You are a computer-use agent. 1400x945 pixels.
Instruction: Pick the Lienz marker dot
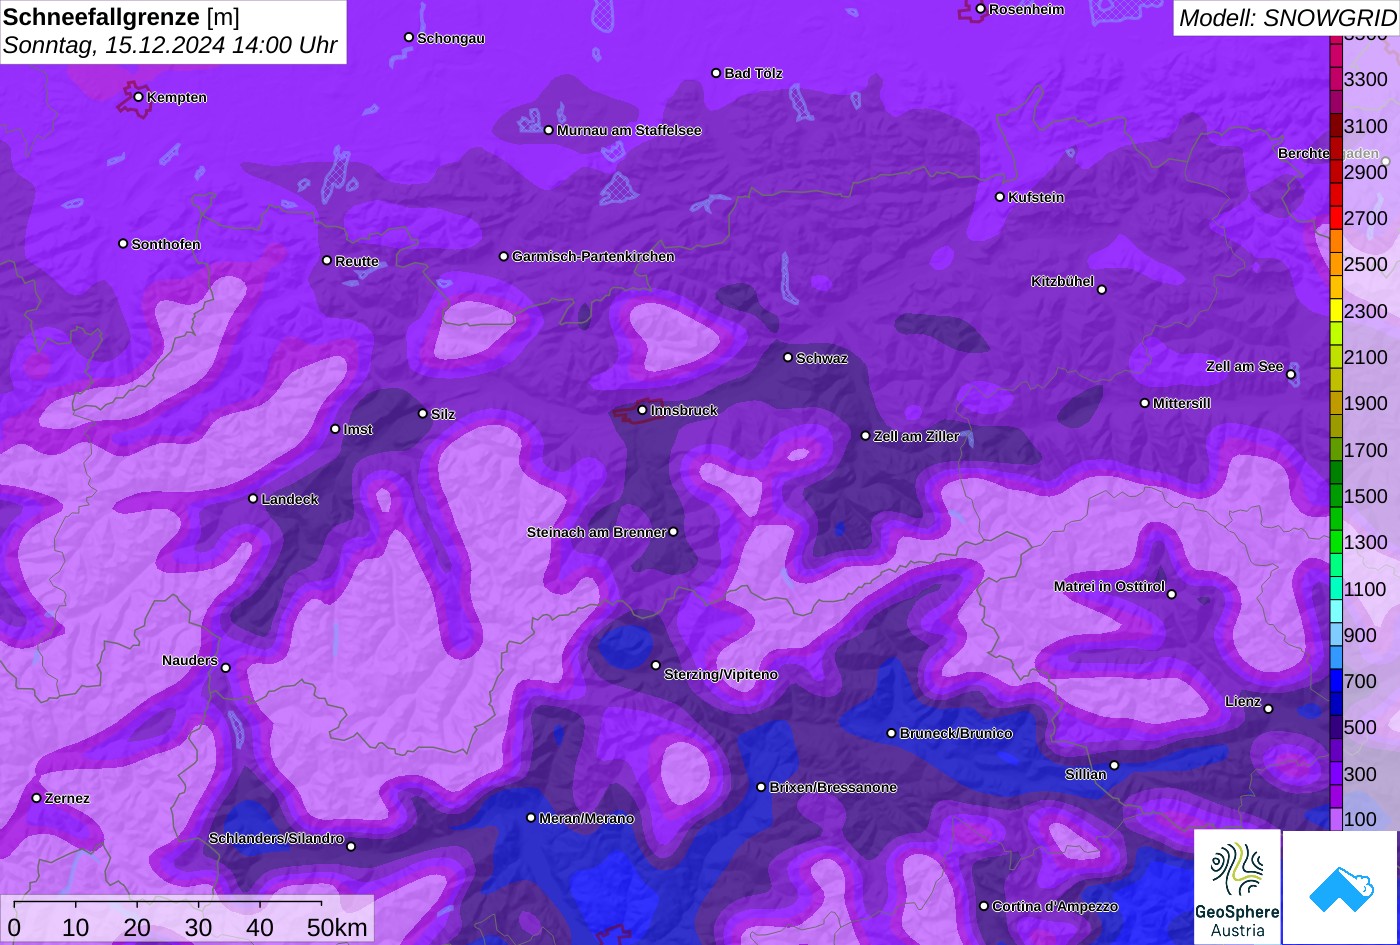coord(1268,709)
